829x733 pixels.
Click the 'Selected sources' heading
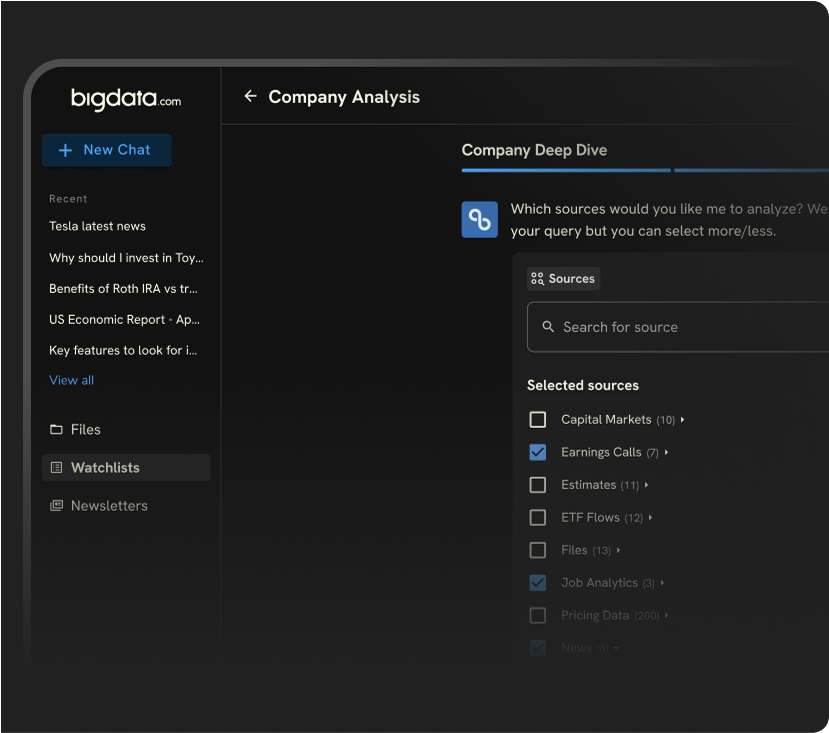(583, 385)
